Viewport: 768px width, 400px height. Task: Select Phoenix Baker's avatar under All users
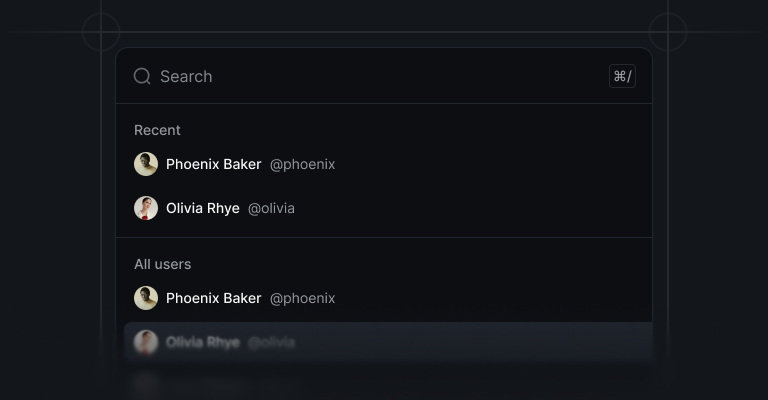146,298
